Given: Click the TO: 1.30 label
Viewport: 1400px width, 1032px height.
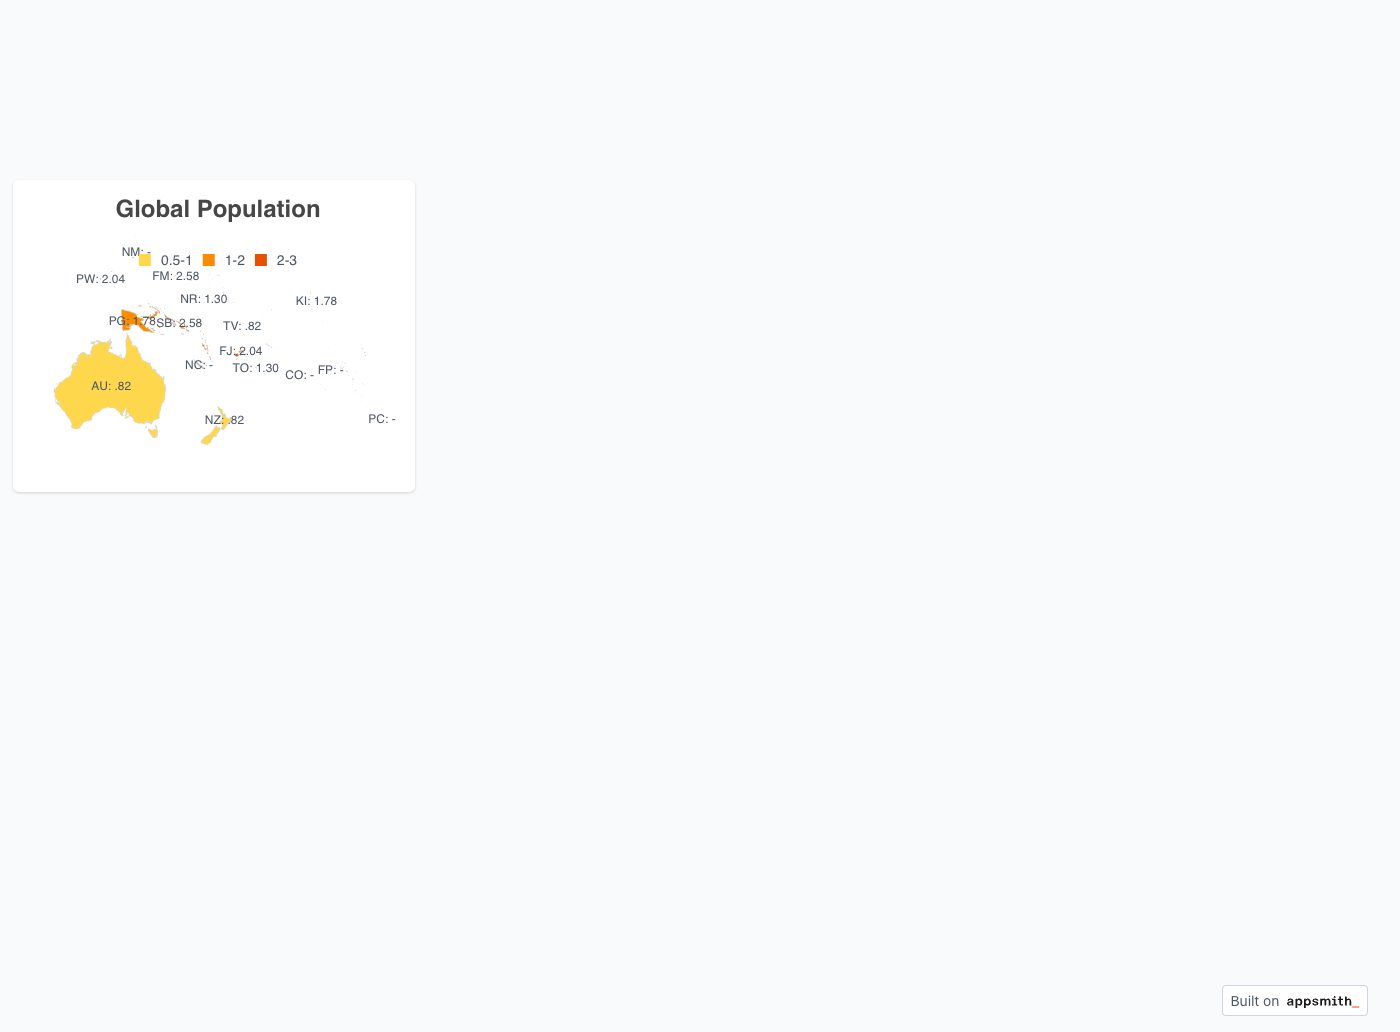Looking at the screenshot, I should point(256,368).
